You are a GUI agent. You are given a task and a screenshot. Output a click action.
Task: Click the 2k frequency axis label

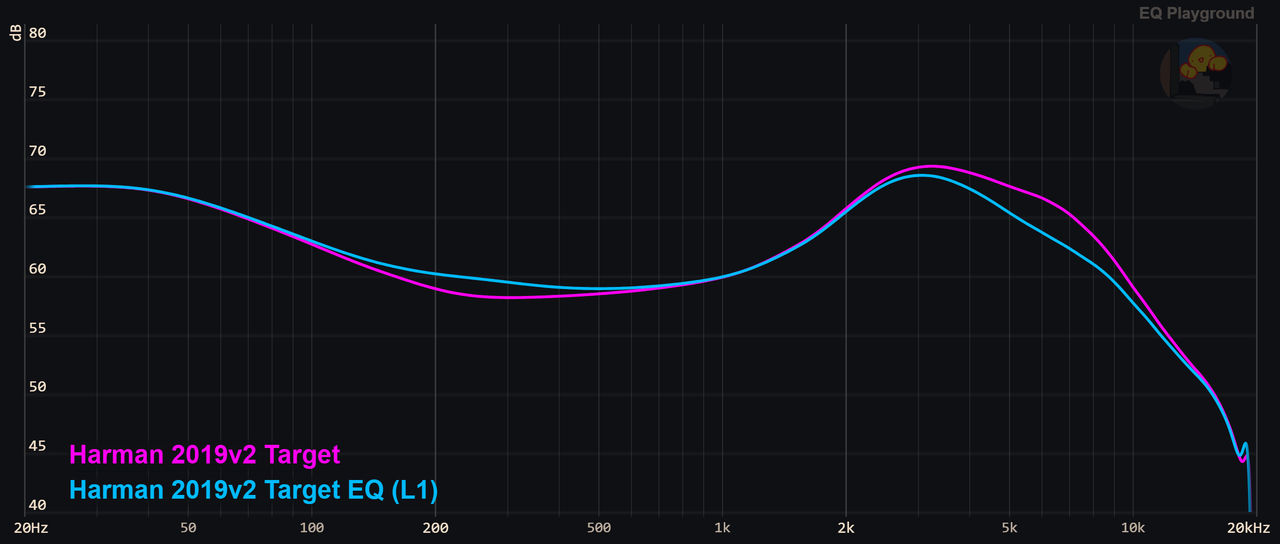pos(846,528)
